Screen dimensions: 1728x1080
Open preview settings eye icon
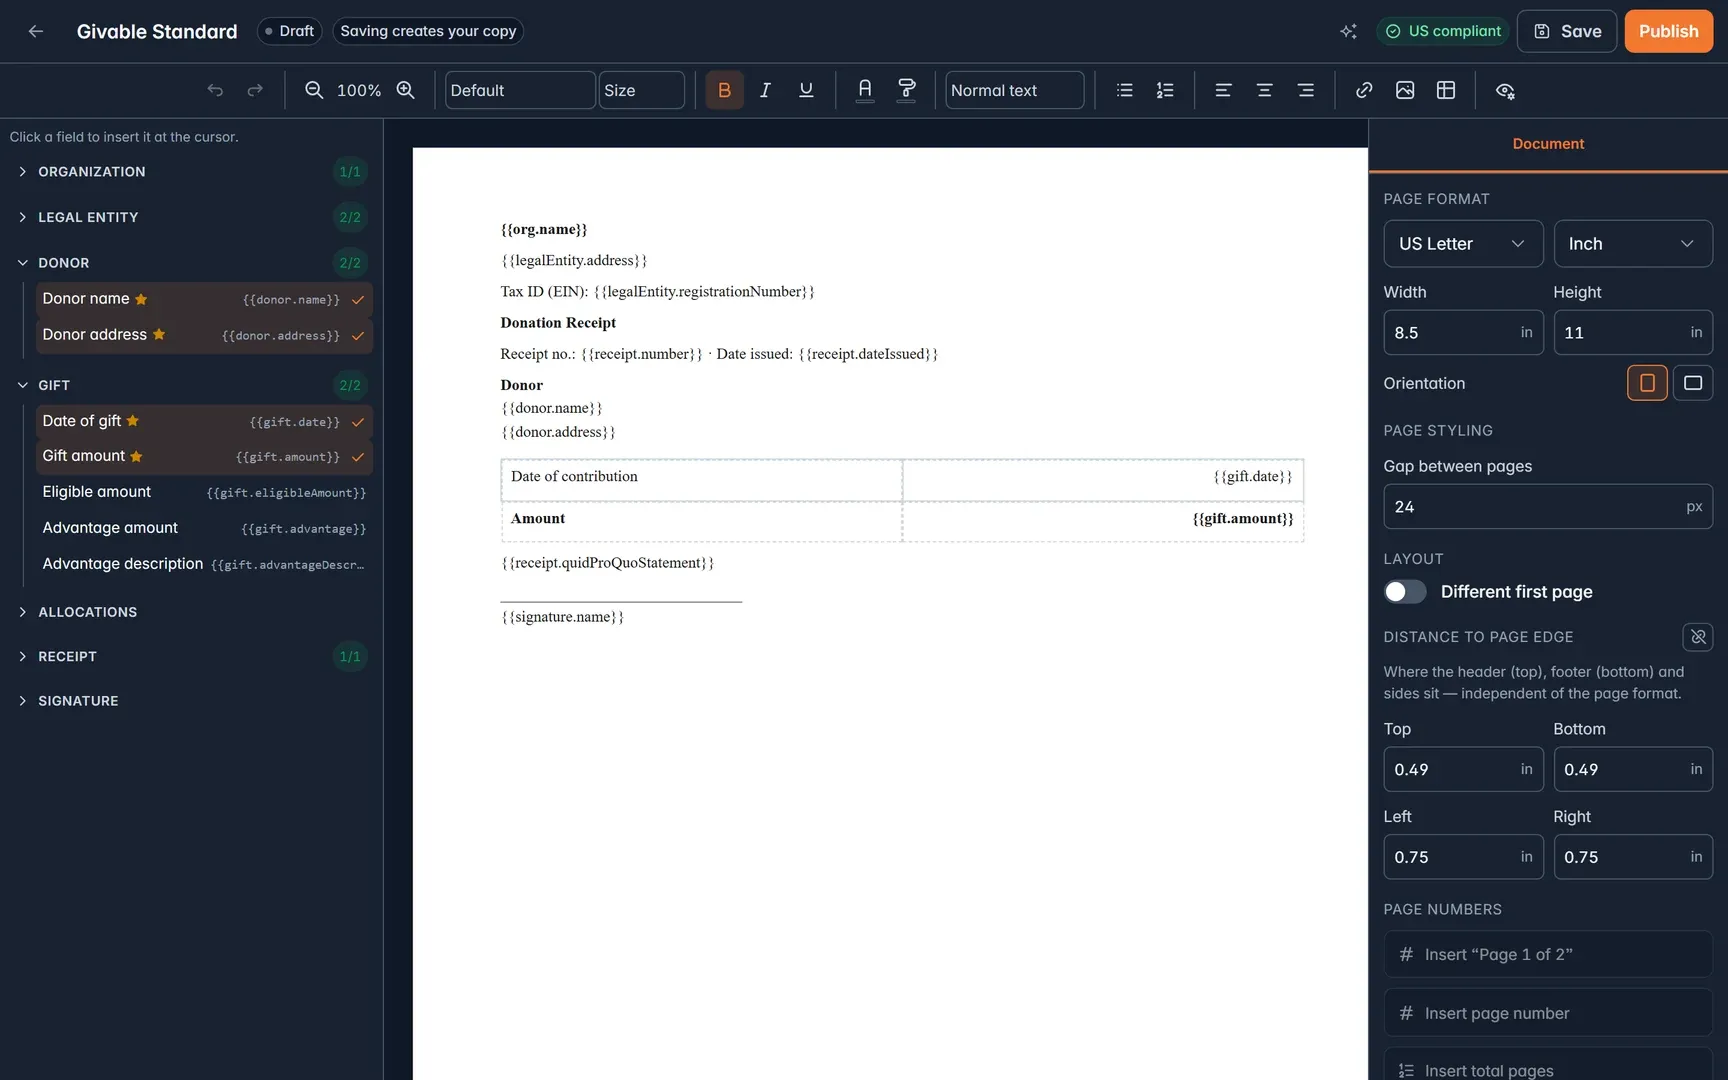click(1505, 90)
